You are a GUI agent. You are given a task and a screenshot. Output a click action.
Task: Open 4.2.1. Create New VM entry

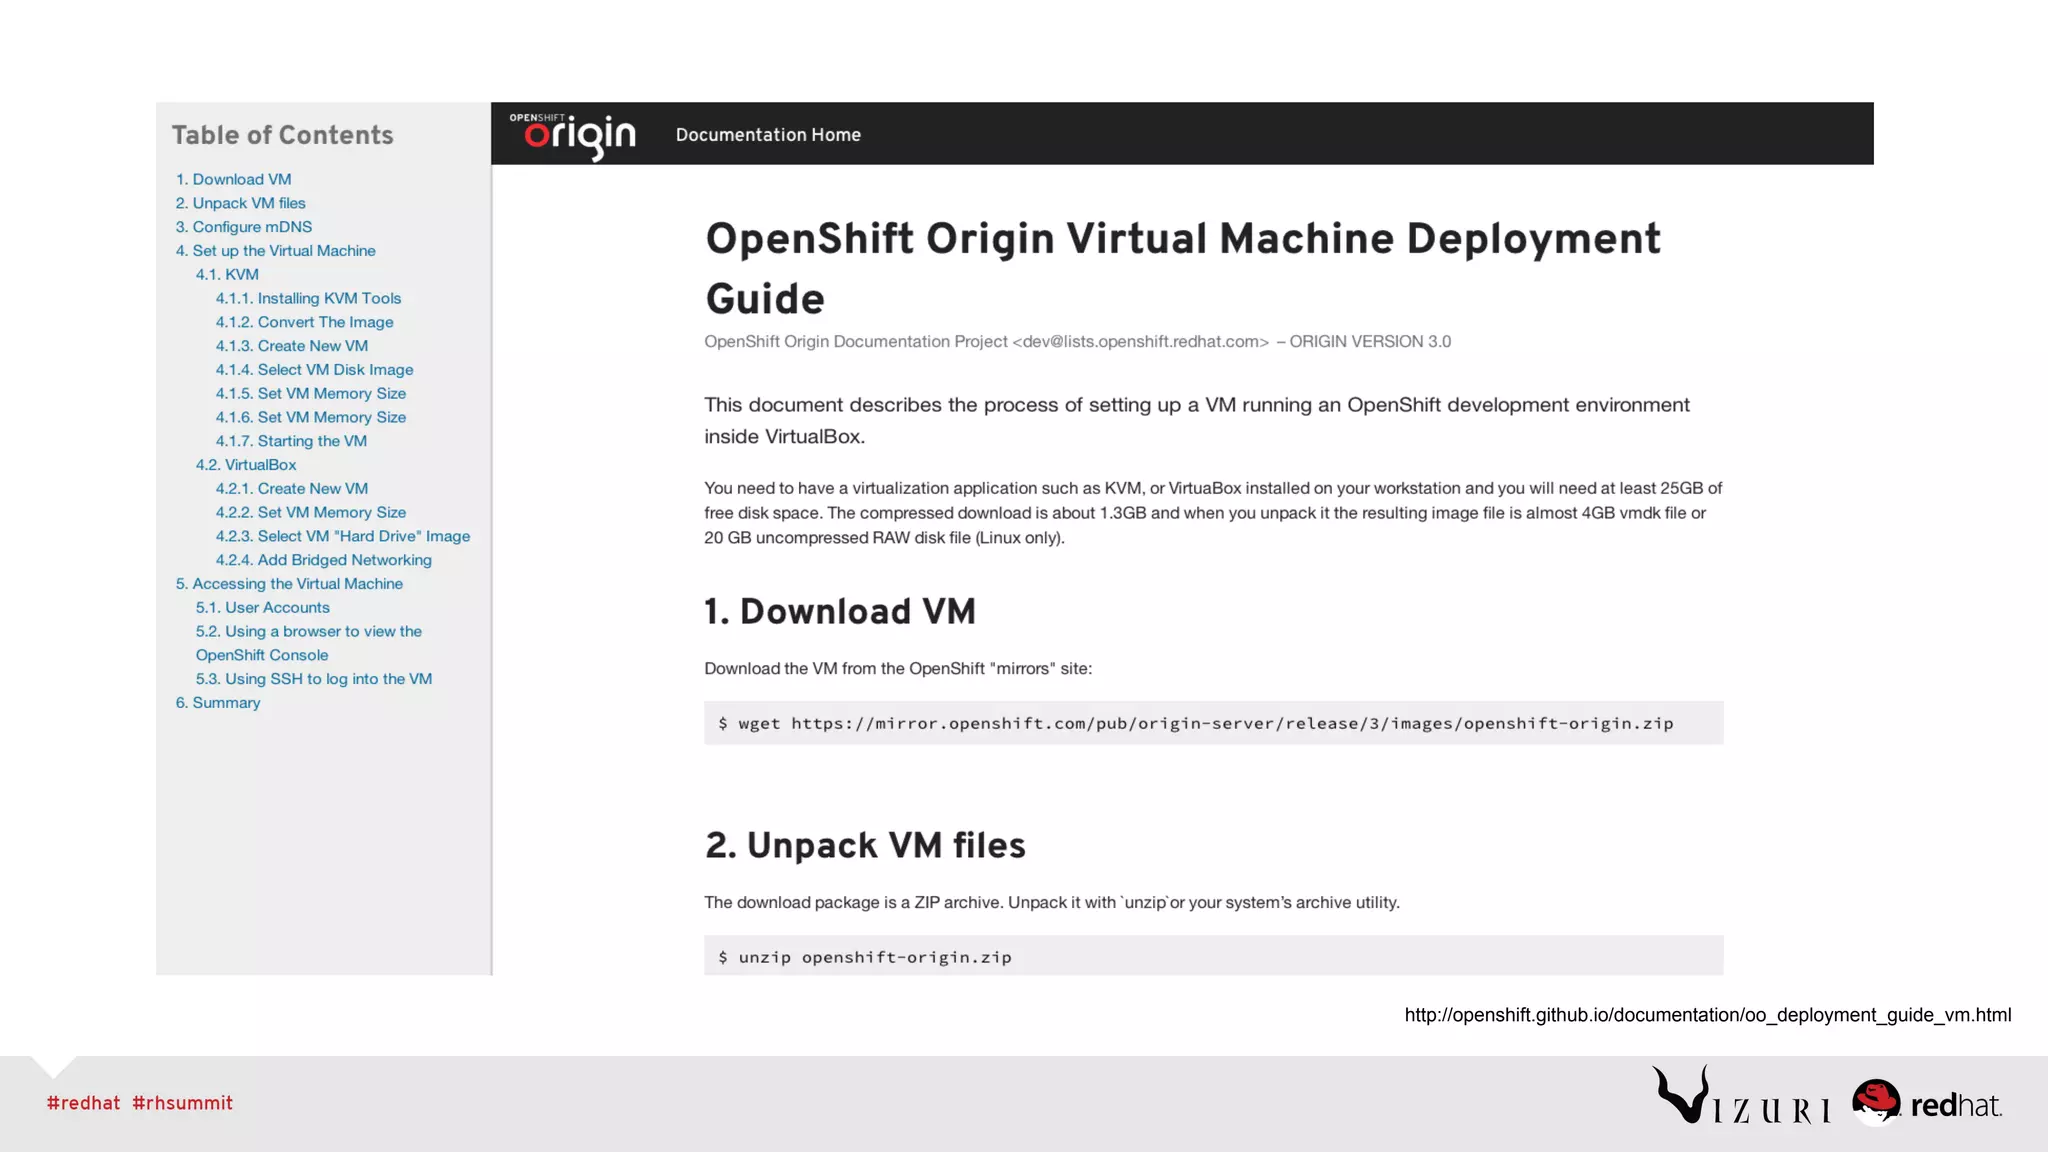(291, 489)
